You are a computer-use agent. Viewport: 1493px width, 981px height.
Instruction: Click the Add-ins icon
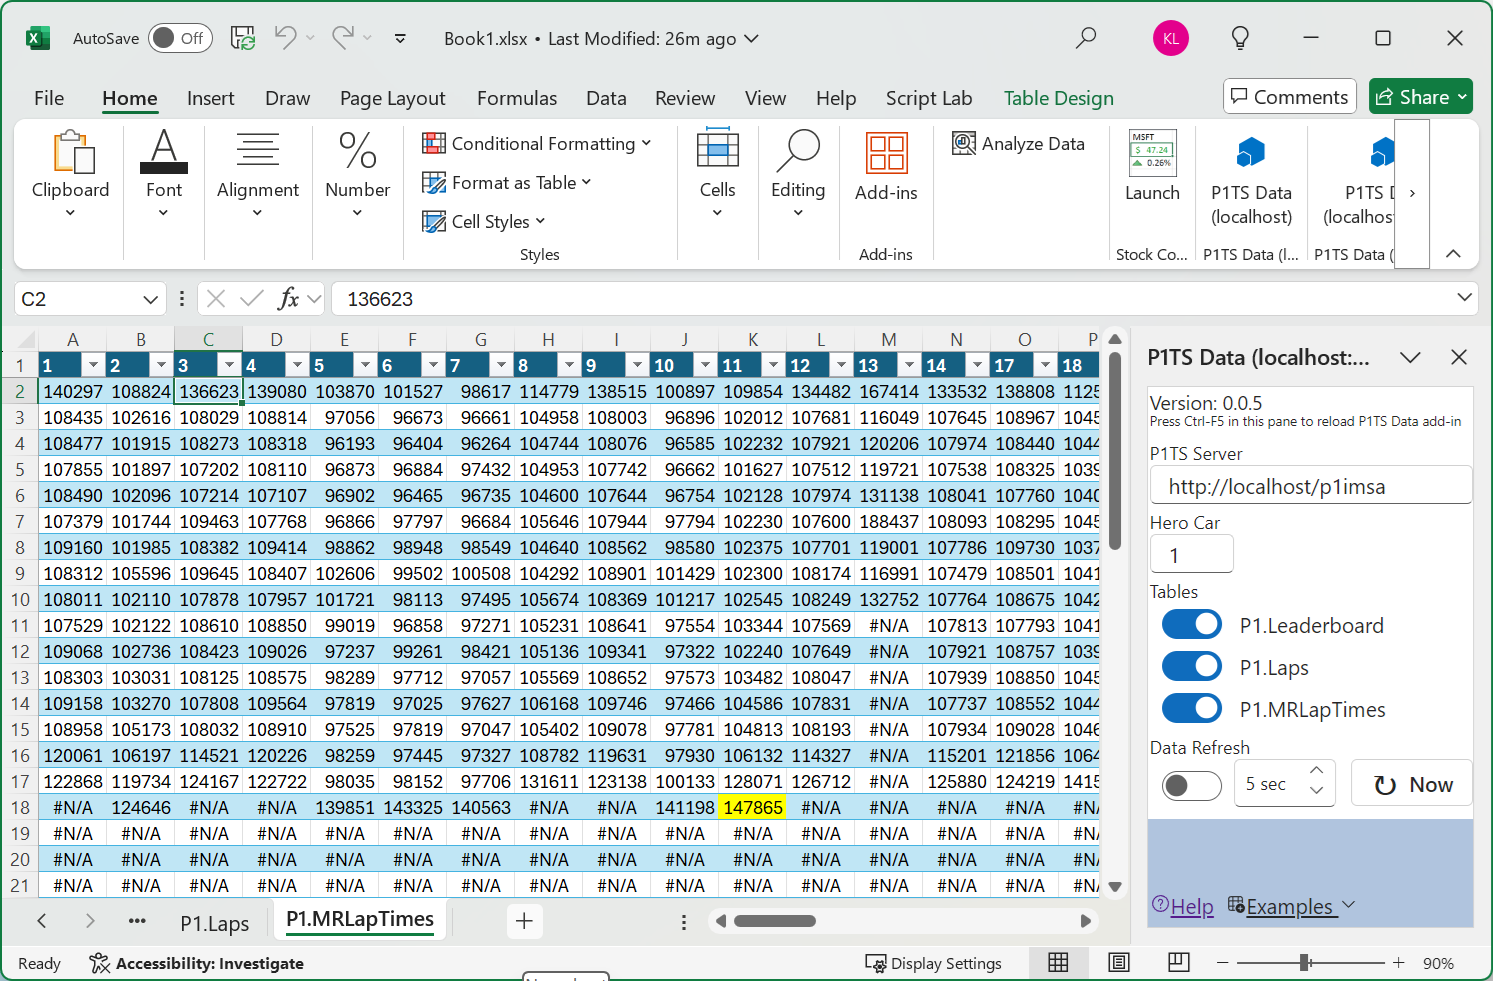(x=886, y=166)
